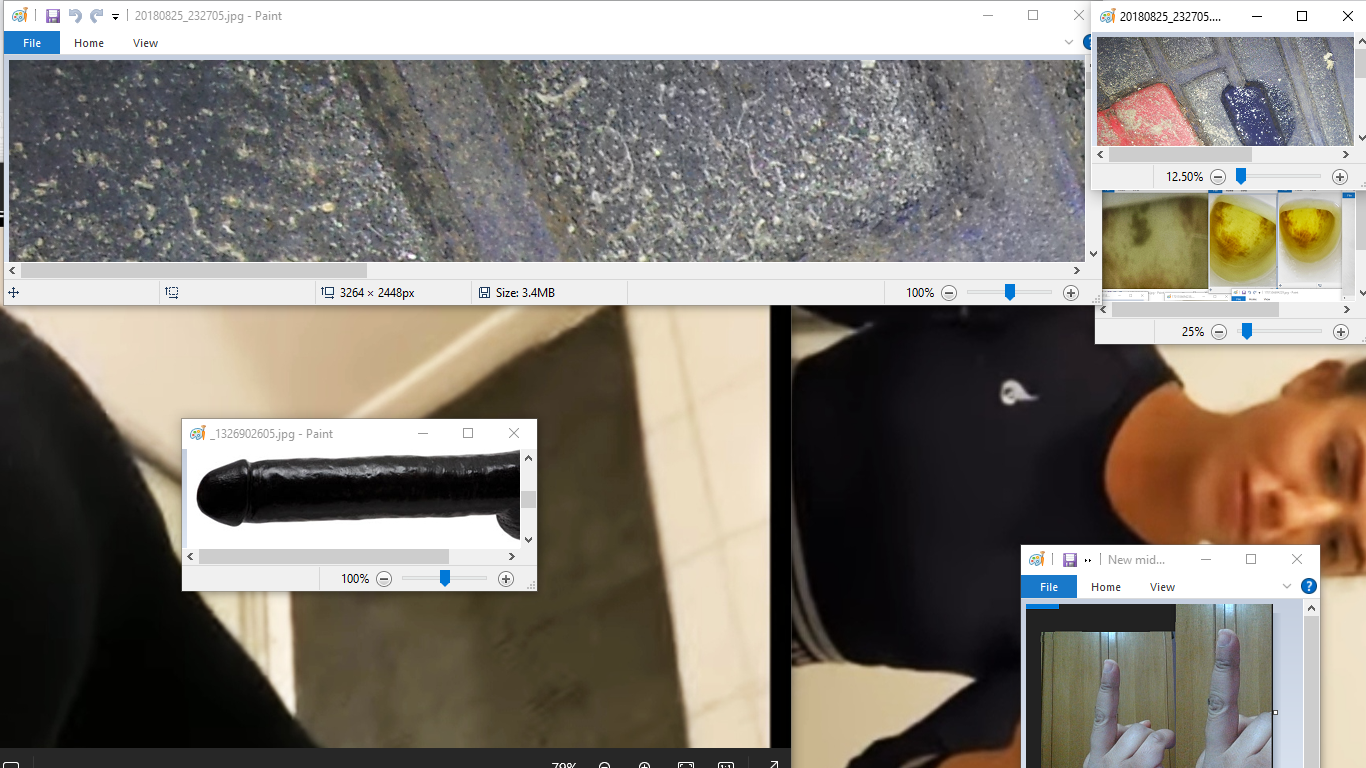The image size is (1366, 768).
Task: Click Save icon in New mid Paint window
Action: coord(1069,560)
